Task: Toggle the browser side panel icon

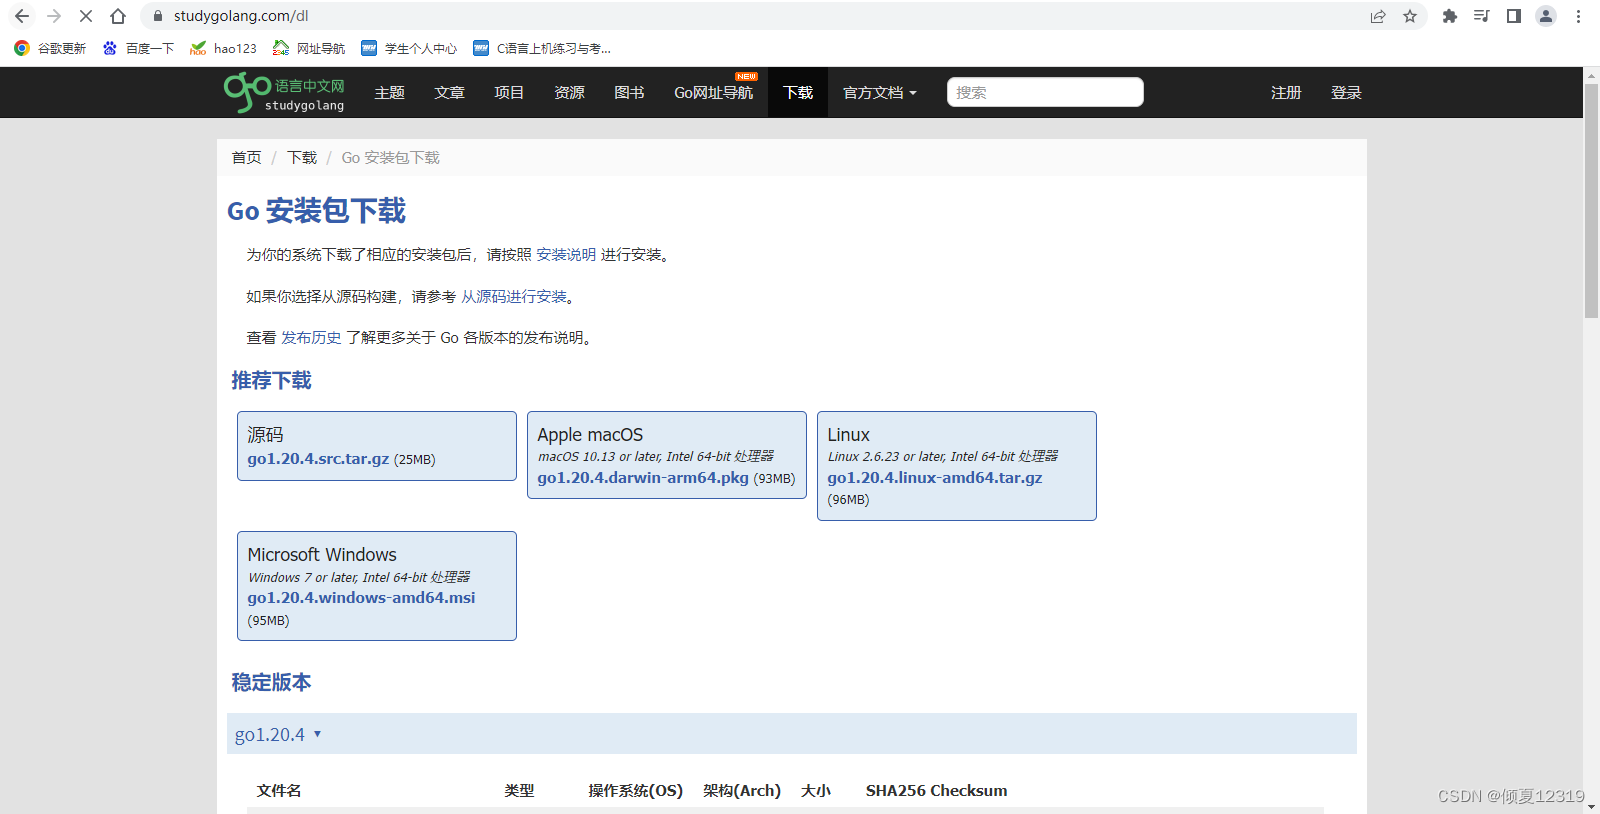Action: pyautogui.click(x=1514, y=16)
